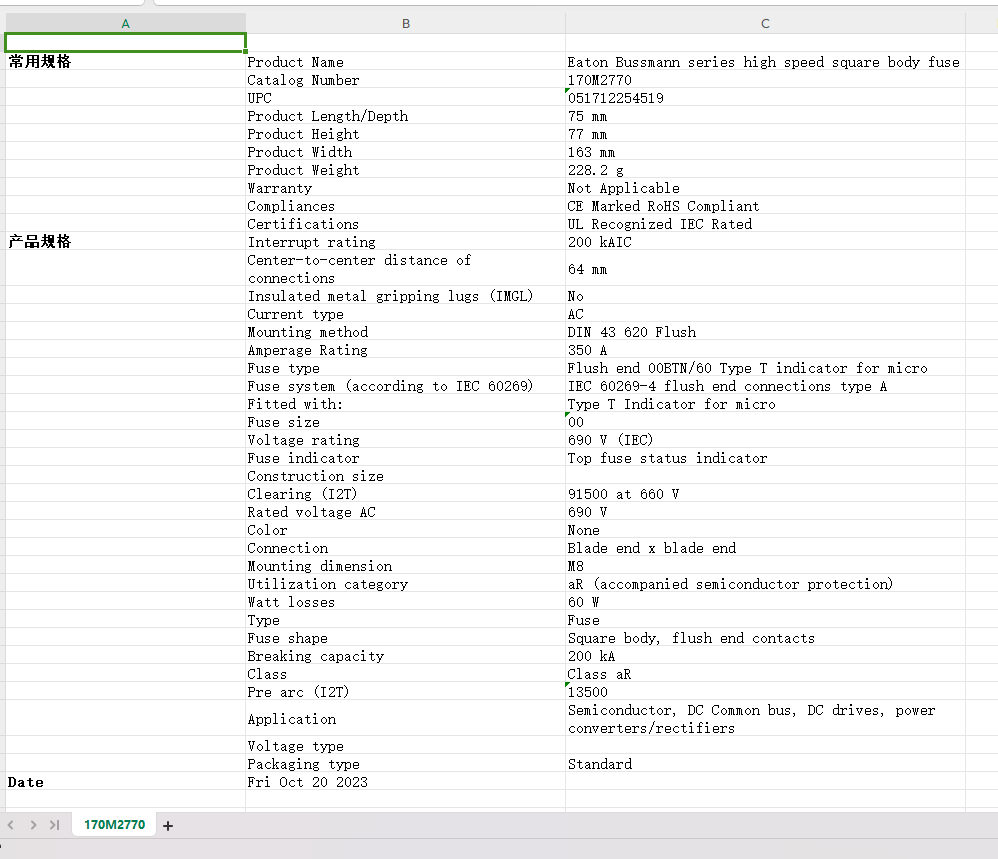Select the 'Compliances' label cell

point(405,206)
